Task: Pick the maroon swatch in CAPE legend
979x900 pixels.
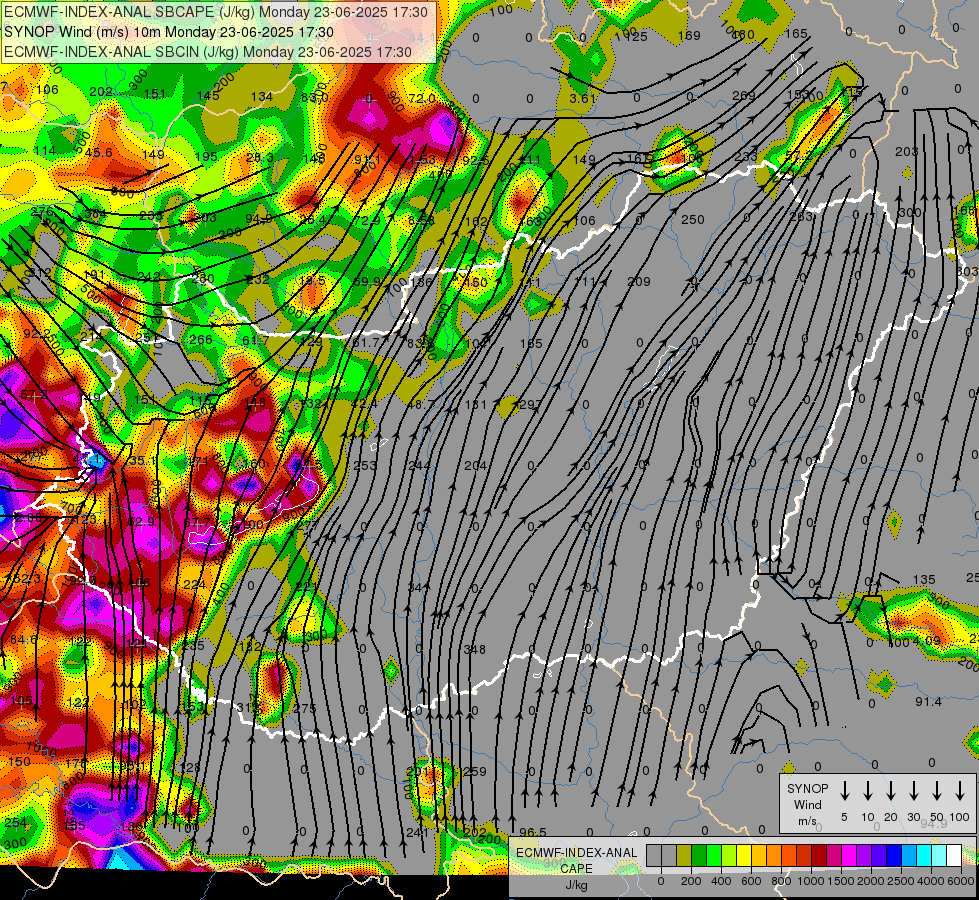Action: pos(820,856)
